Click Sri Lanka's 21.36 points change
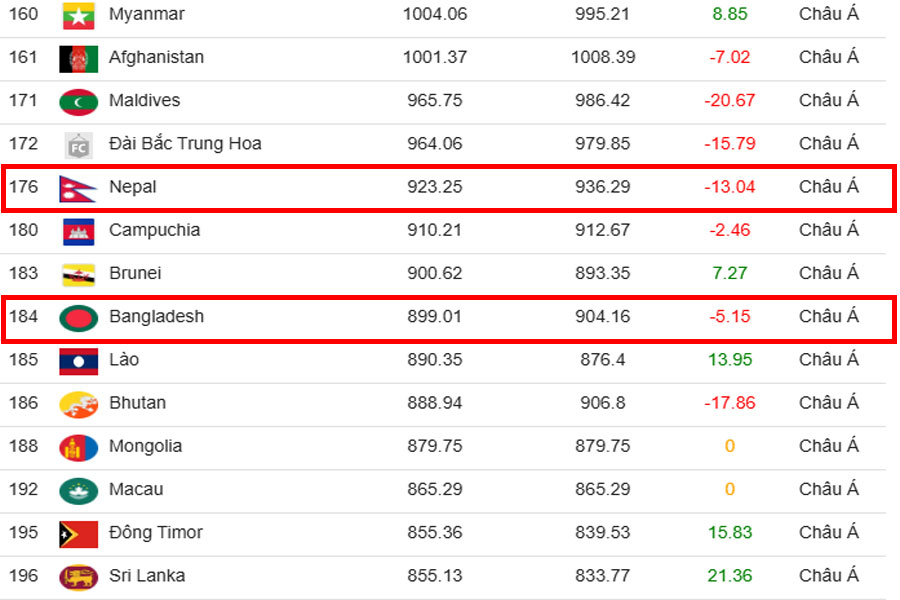 coord(729,576)
